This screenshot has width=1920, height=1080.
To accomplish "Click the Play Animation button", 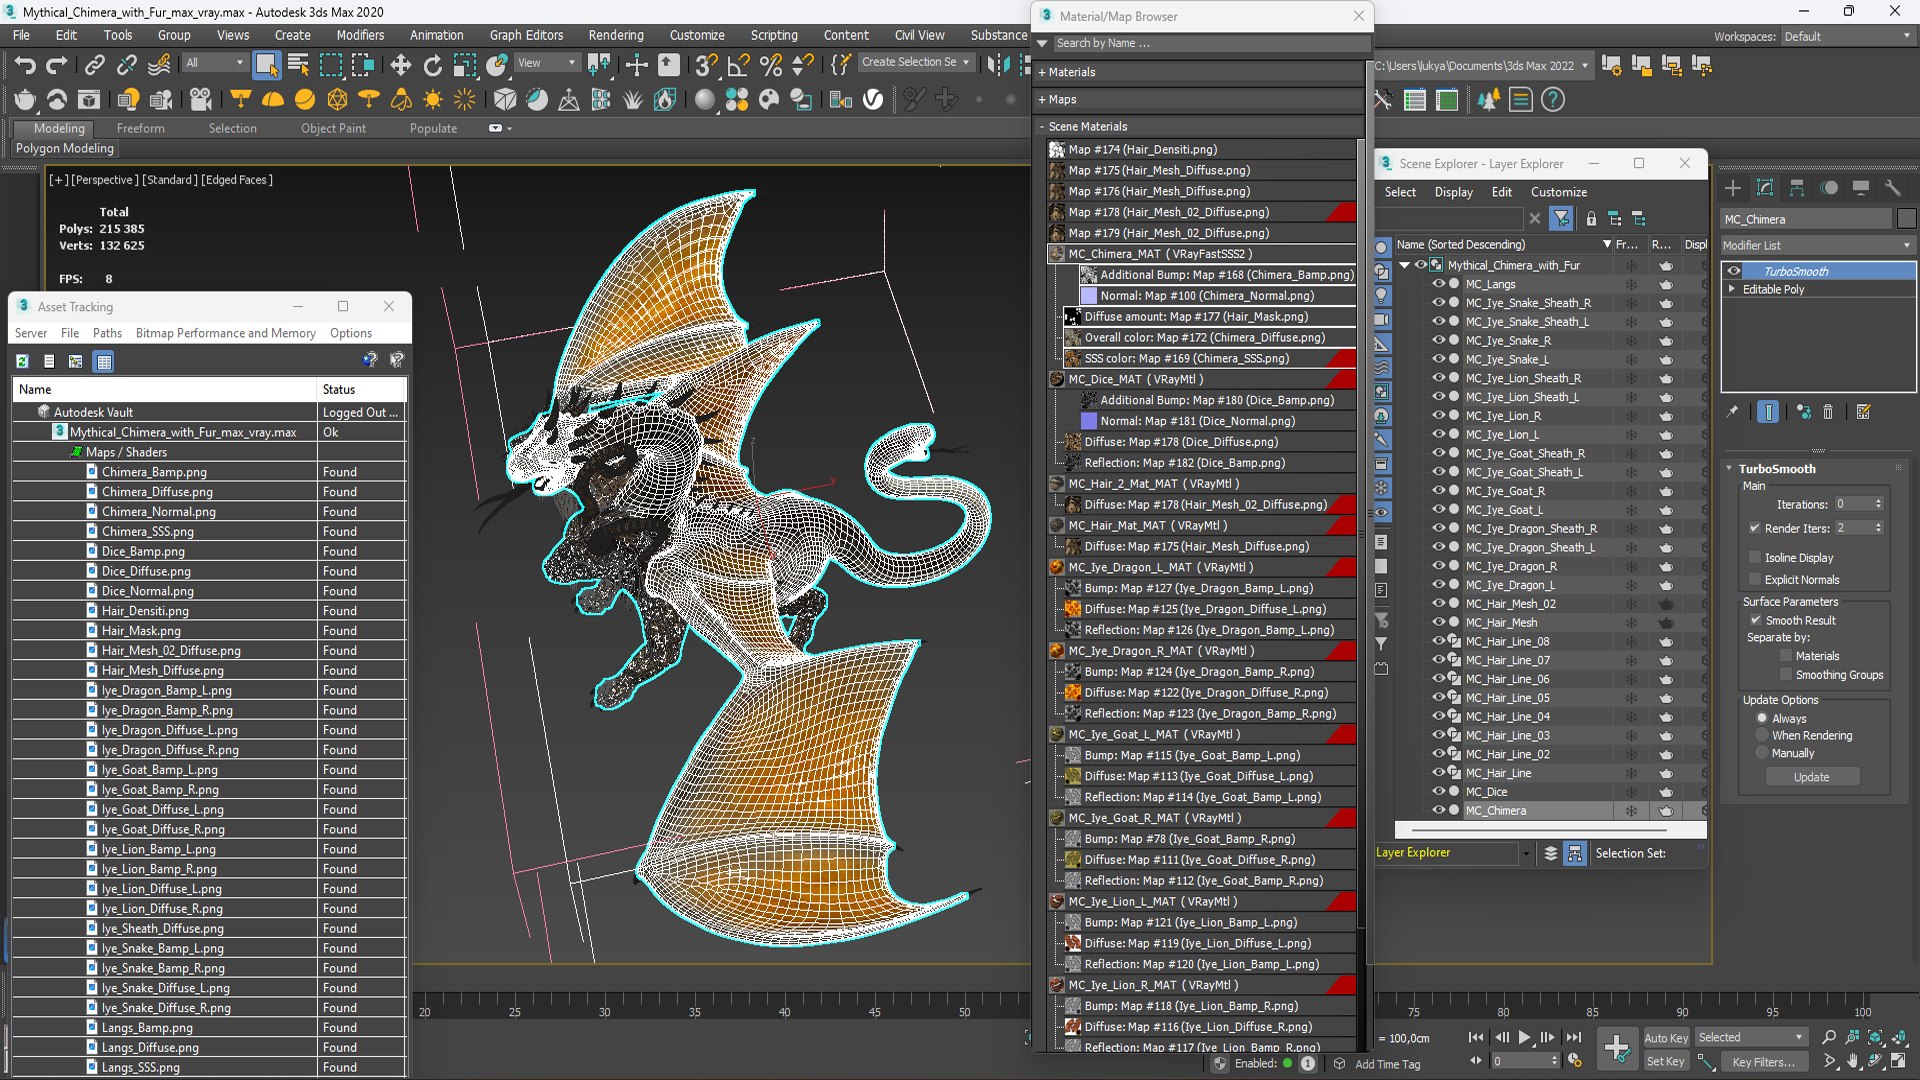I will coord(1524,1037).
